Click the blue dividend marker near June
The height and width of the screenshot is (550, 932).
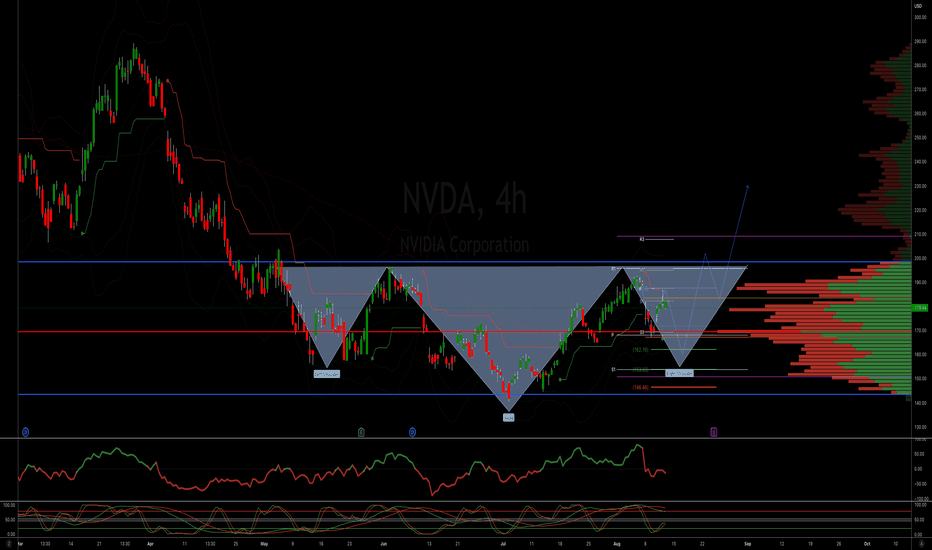pos(413,432)
